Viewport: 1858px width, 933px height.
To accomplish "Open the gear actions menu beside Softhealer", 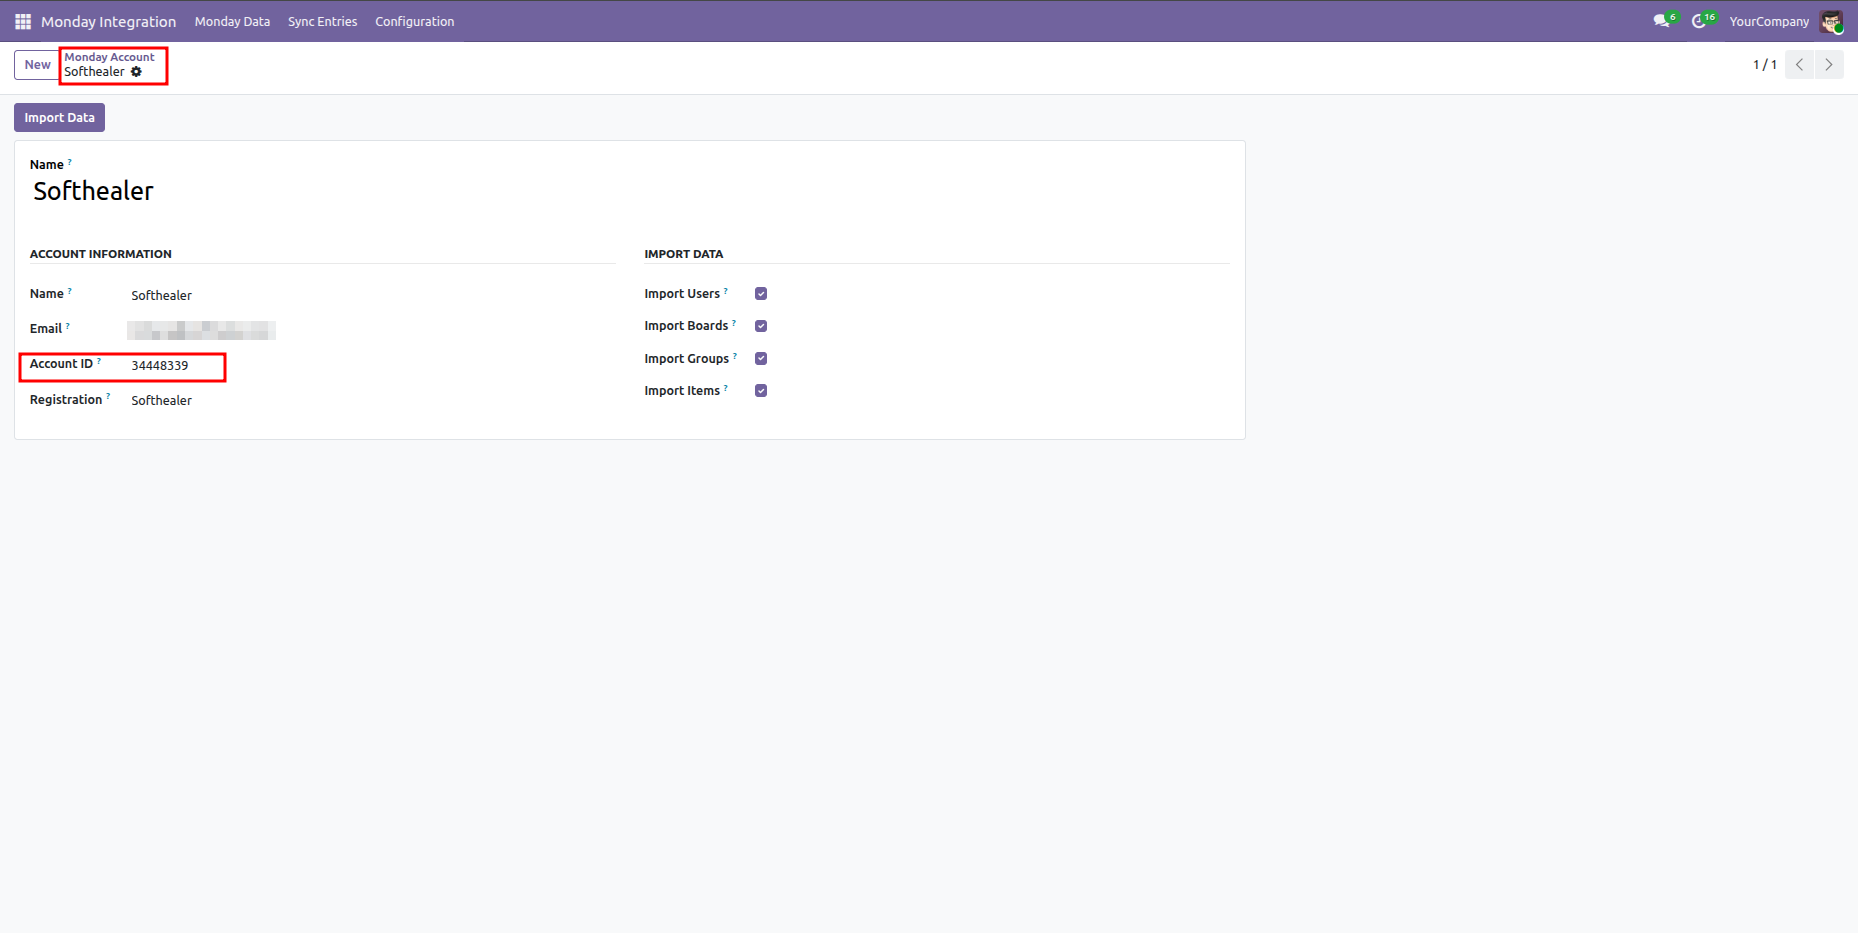I will pyautogui.click(x=136, y=72).
